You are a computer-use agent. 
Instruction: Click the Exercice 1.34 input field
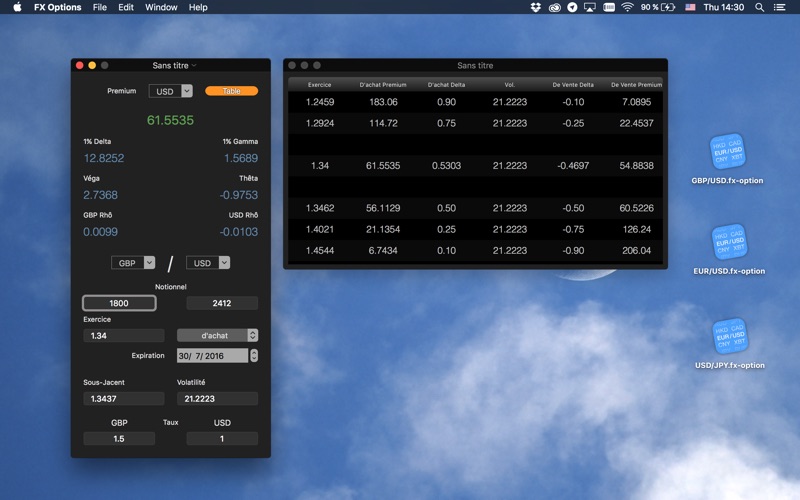[123, 336]
